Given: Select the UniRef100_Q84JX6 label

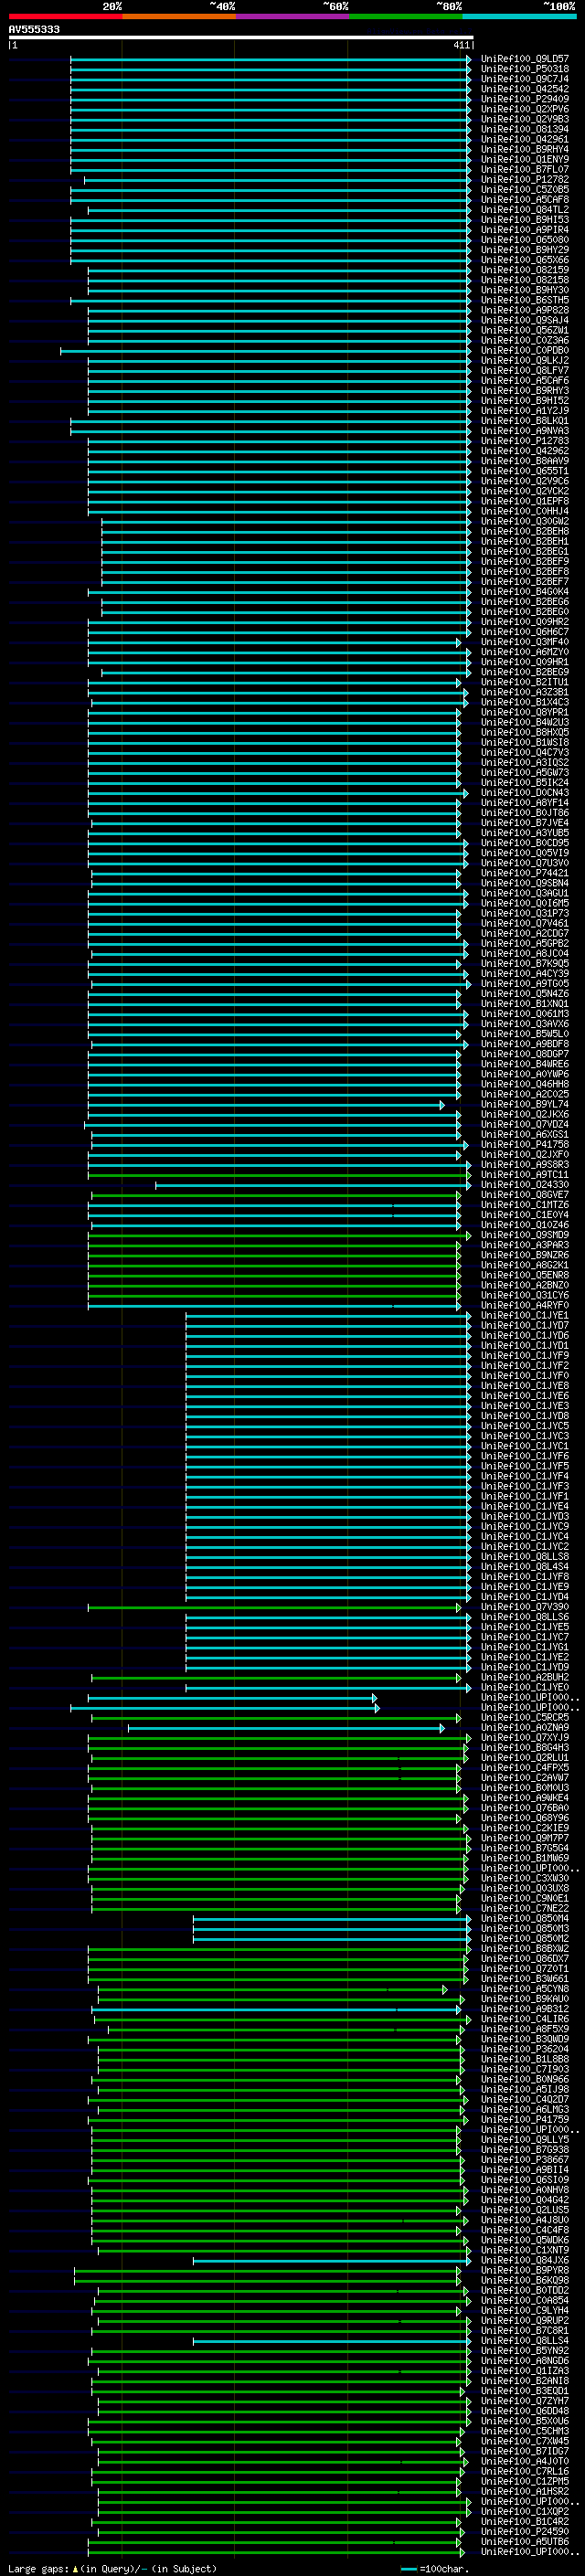Looking at the screenshot, I should click(x=525, y=2261).
